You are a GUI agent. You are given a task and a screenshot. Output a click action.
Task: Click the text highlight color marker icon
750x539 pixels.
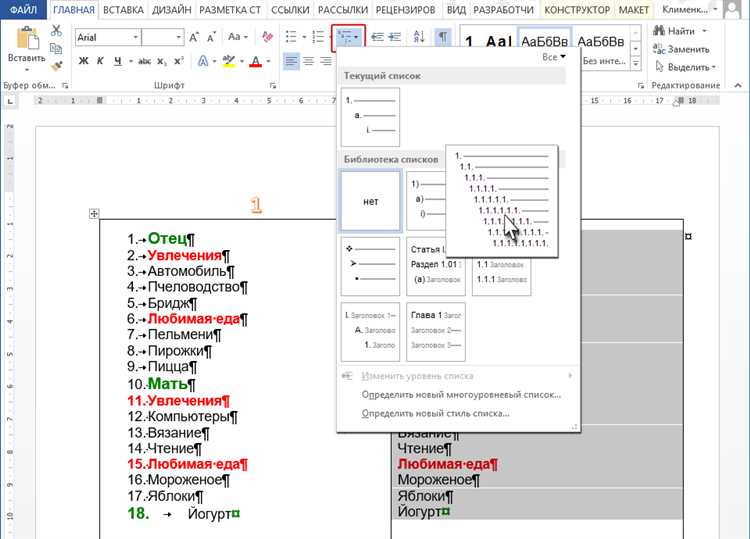tap(229, 61)
